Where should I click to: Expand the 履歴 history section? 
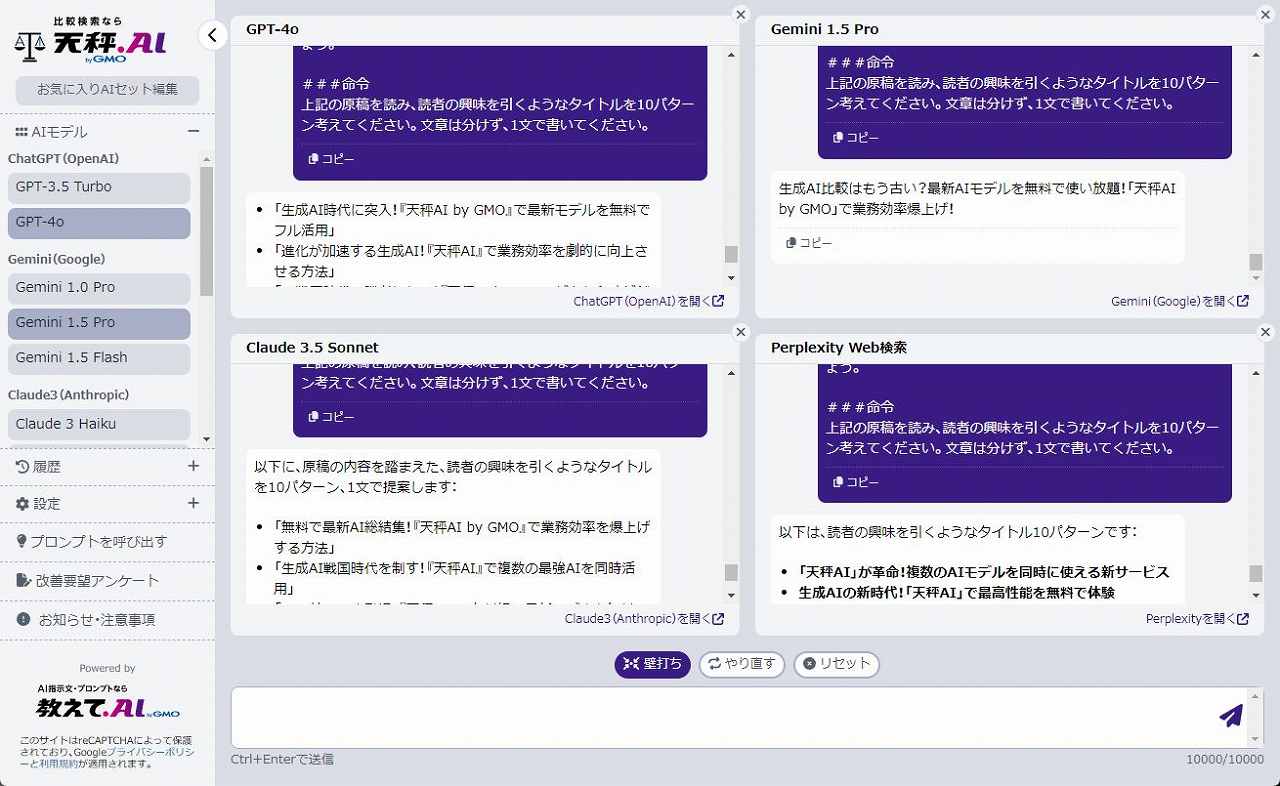pyautogui.click(x=193, y=466)
